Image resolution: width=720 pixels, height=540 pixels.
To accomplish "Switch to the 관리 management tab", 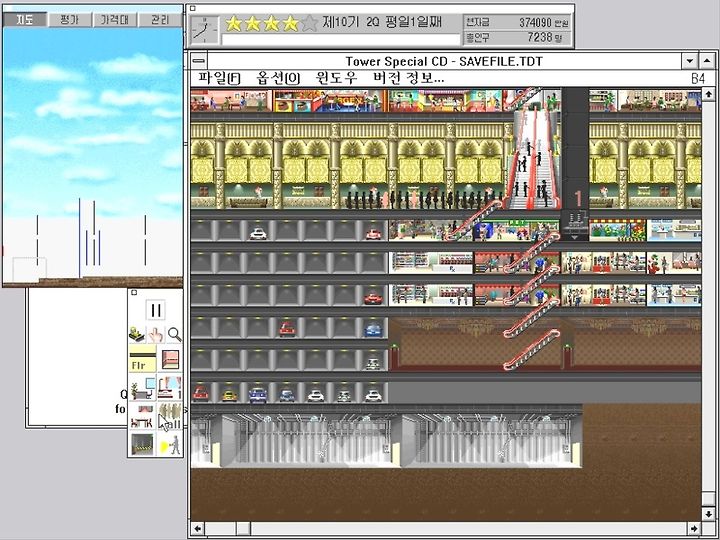I will [160, 19].
